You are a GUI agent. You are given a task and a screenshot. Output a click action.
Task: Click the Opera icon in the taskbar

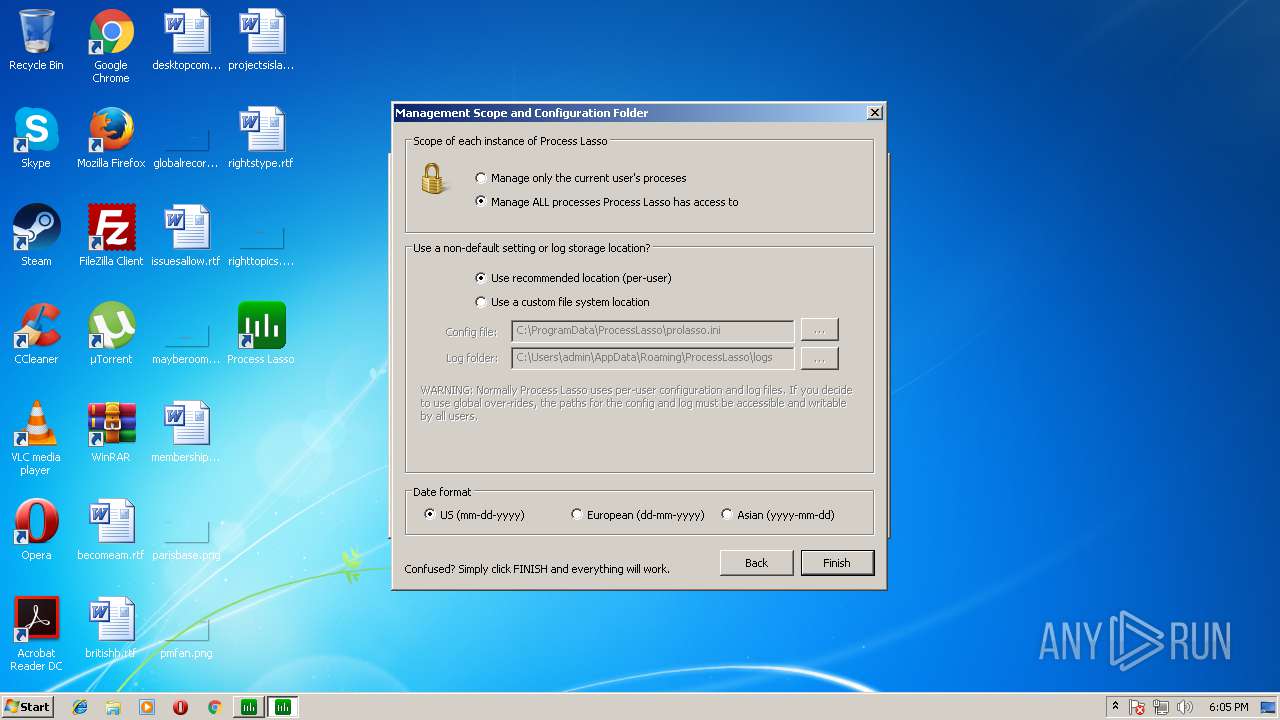pyautogui.click(x=180, y=707)
